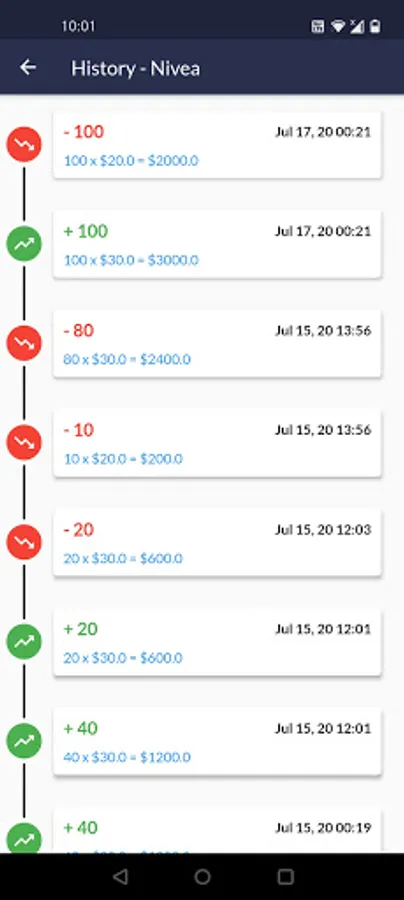The height and width of the screenshot is (900, 404).
Task: Tap the Android home circle button
Action: 202,876
